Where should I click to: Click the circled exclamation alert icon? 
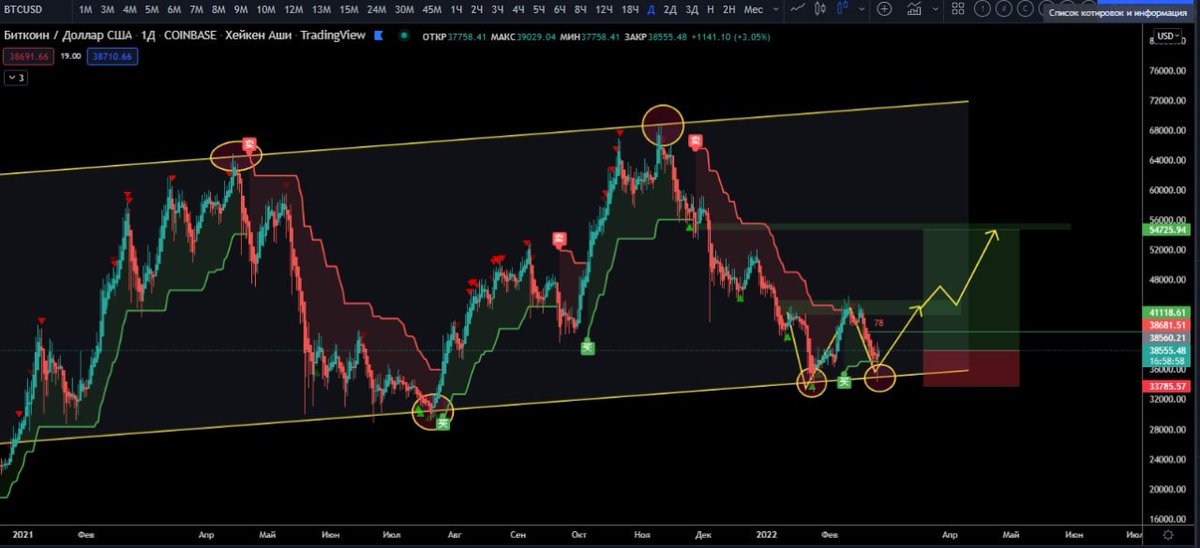point(983,8)
